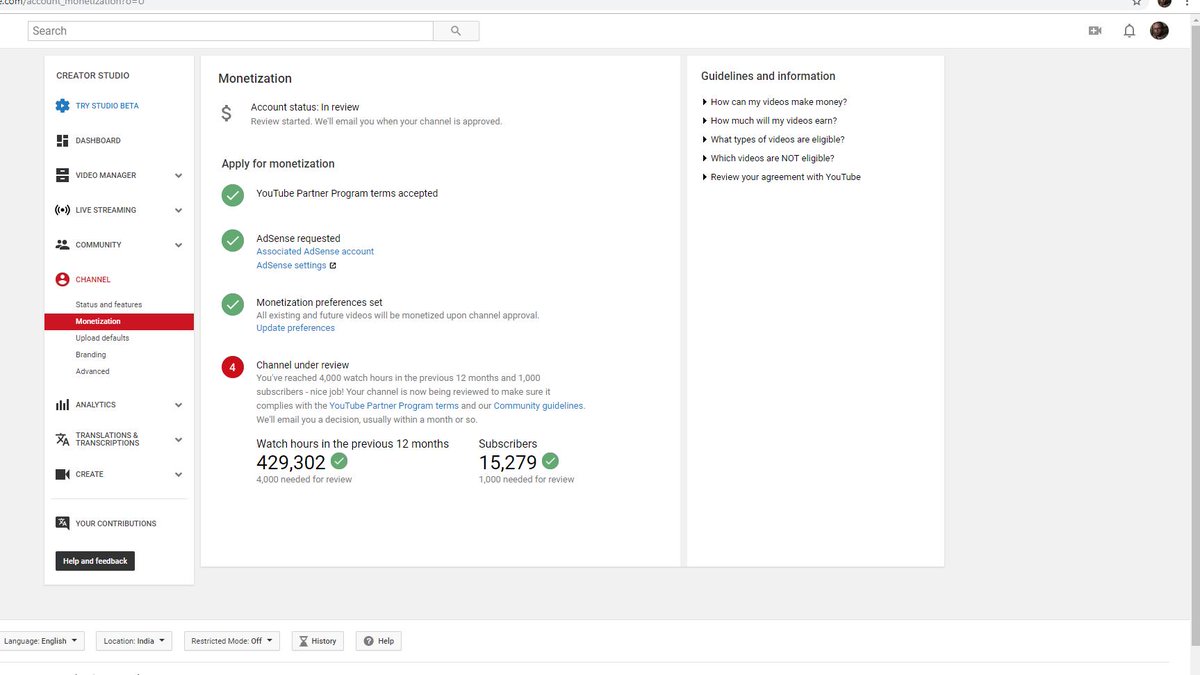Open the Community guidelines link
The width and height of the screenshot is (1200, 675).
(538, 406)
